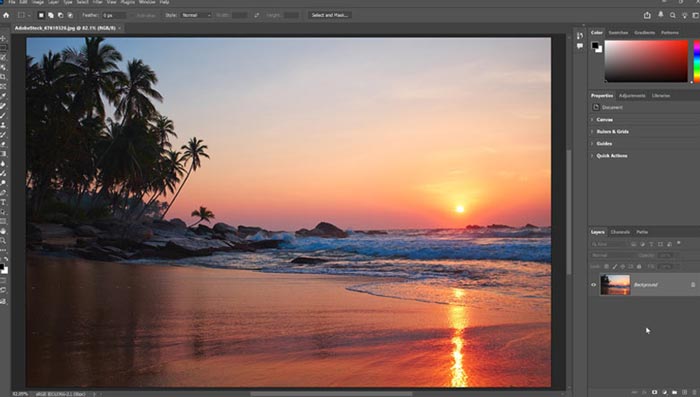
Task: Select the Crop tool
Action: click(3, 76)
